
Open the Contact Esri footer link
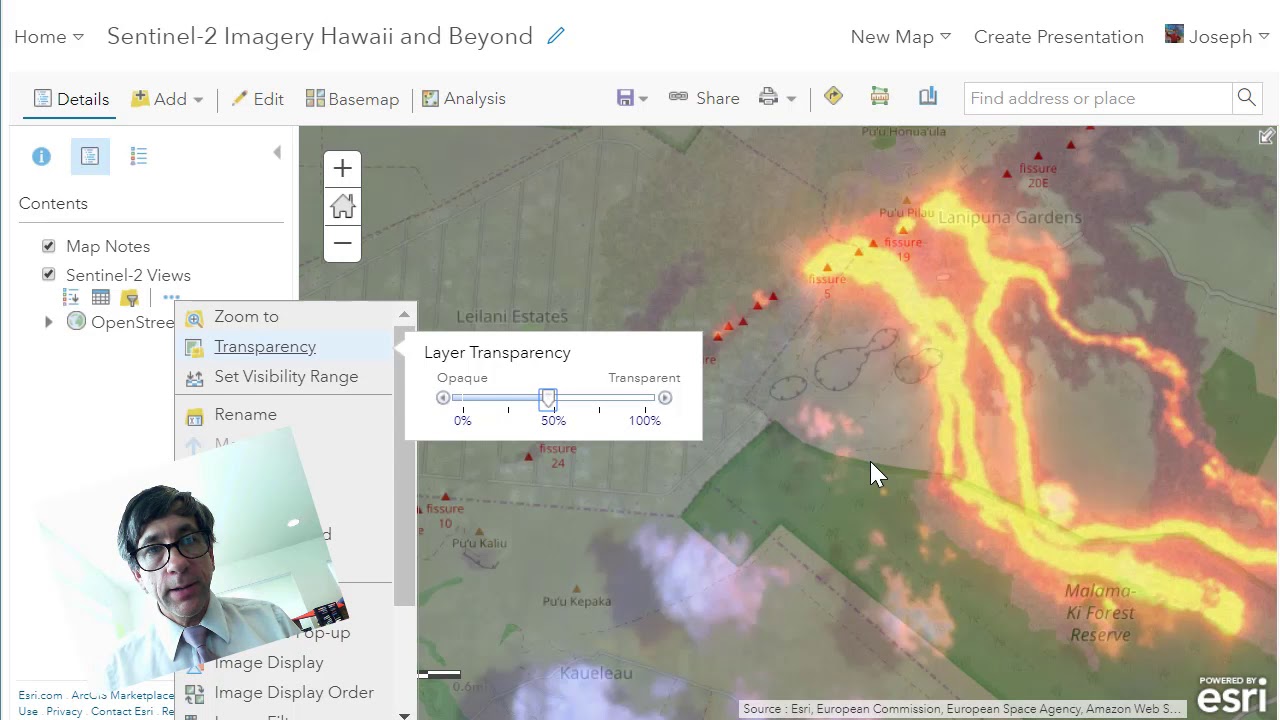pyautogui.click(x=122, y=711)
